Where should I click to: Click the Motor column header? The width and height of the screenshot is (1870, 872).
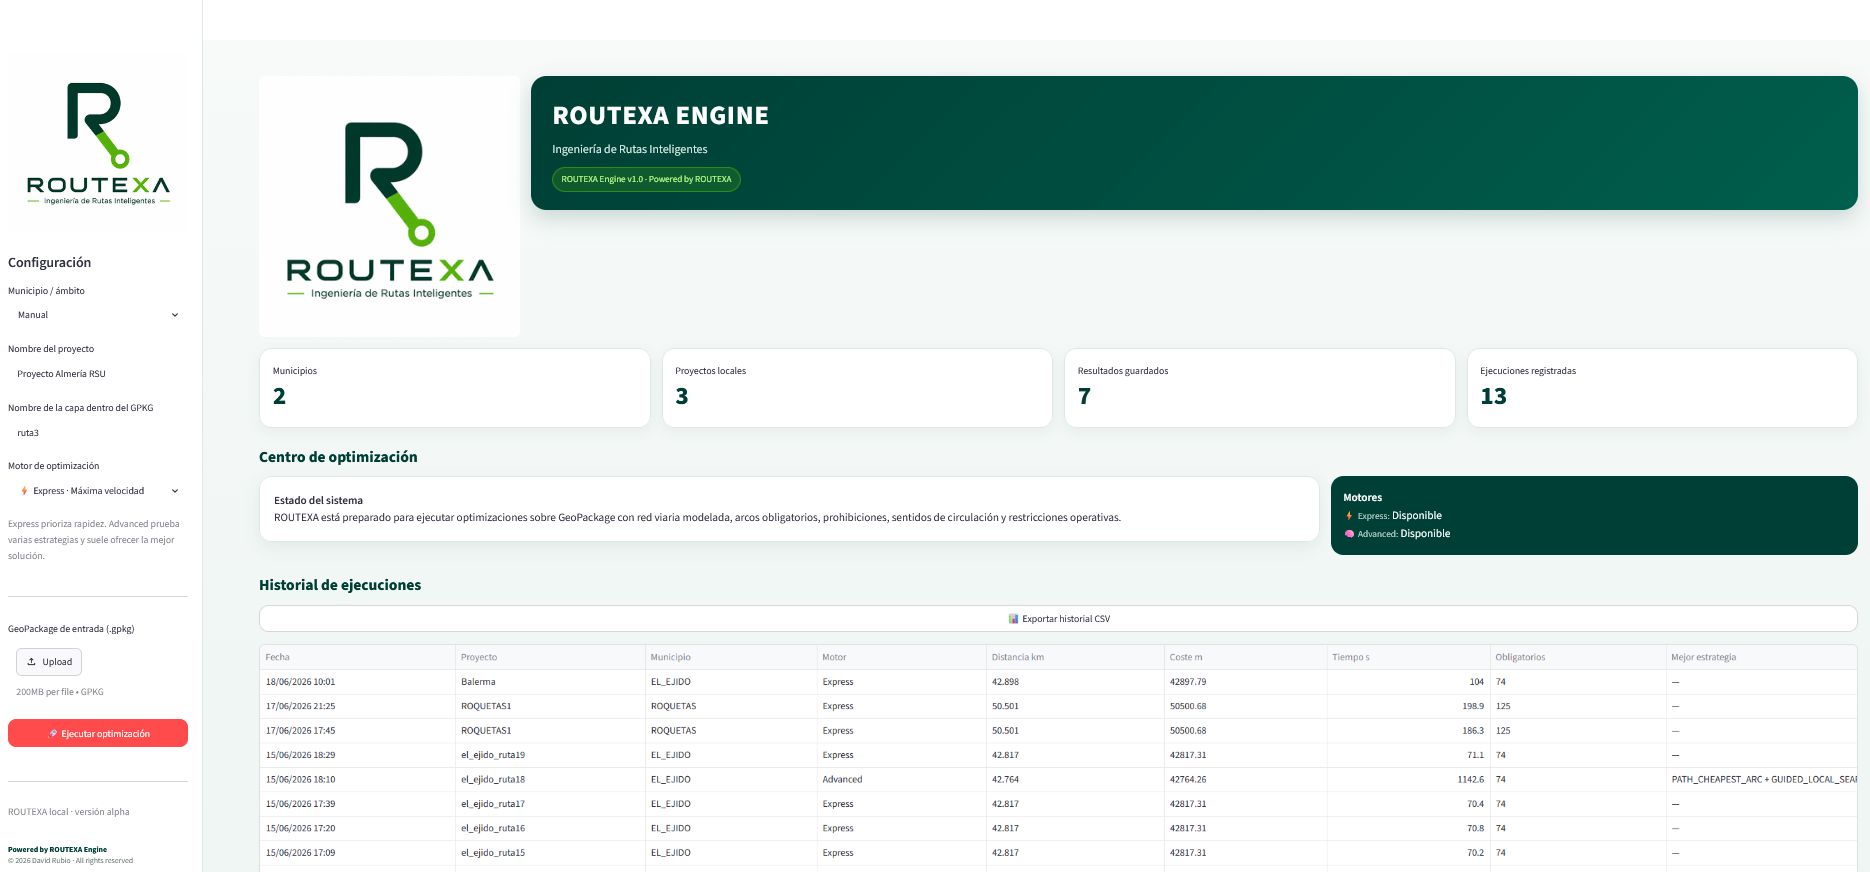tap(901, 657)
